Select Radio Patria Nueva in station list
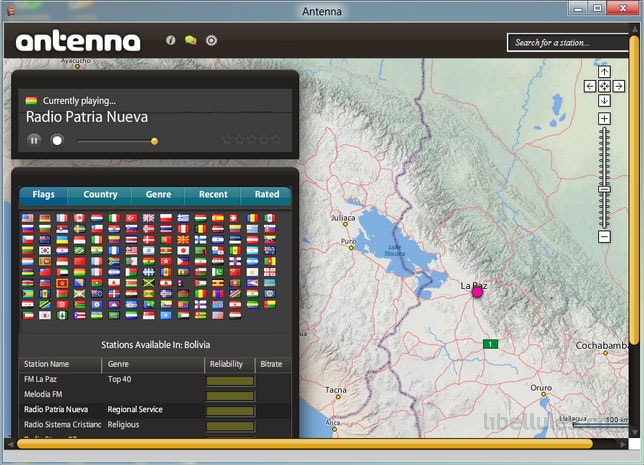 155,410
